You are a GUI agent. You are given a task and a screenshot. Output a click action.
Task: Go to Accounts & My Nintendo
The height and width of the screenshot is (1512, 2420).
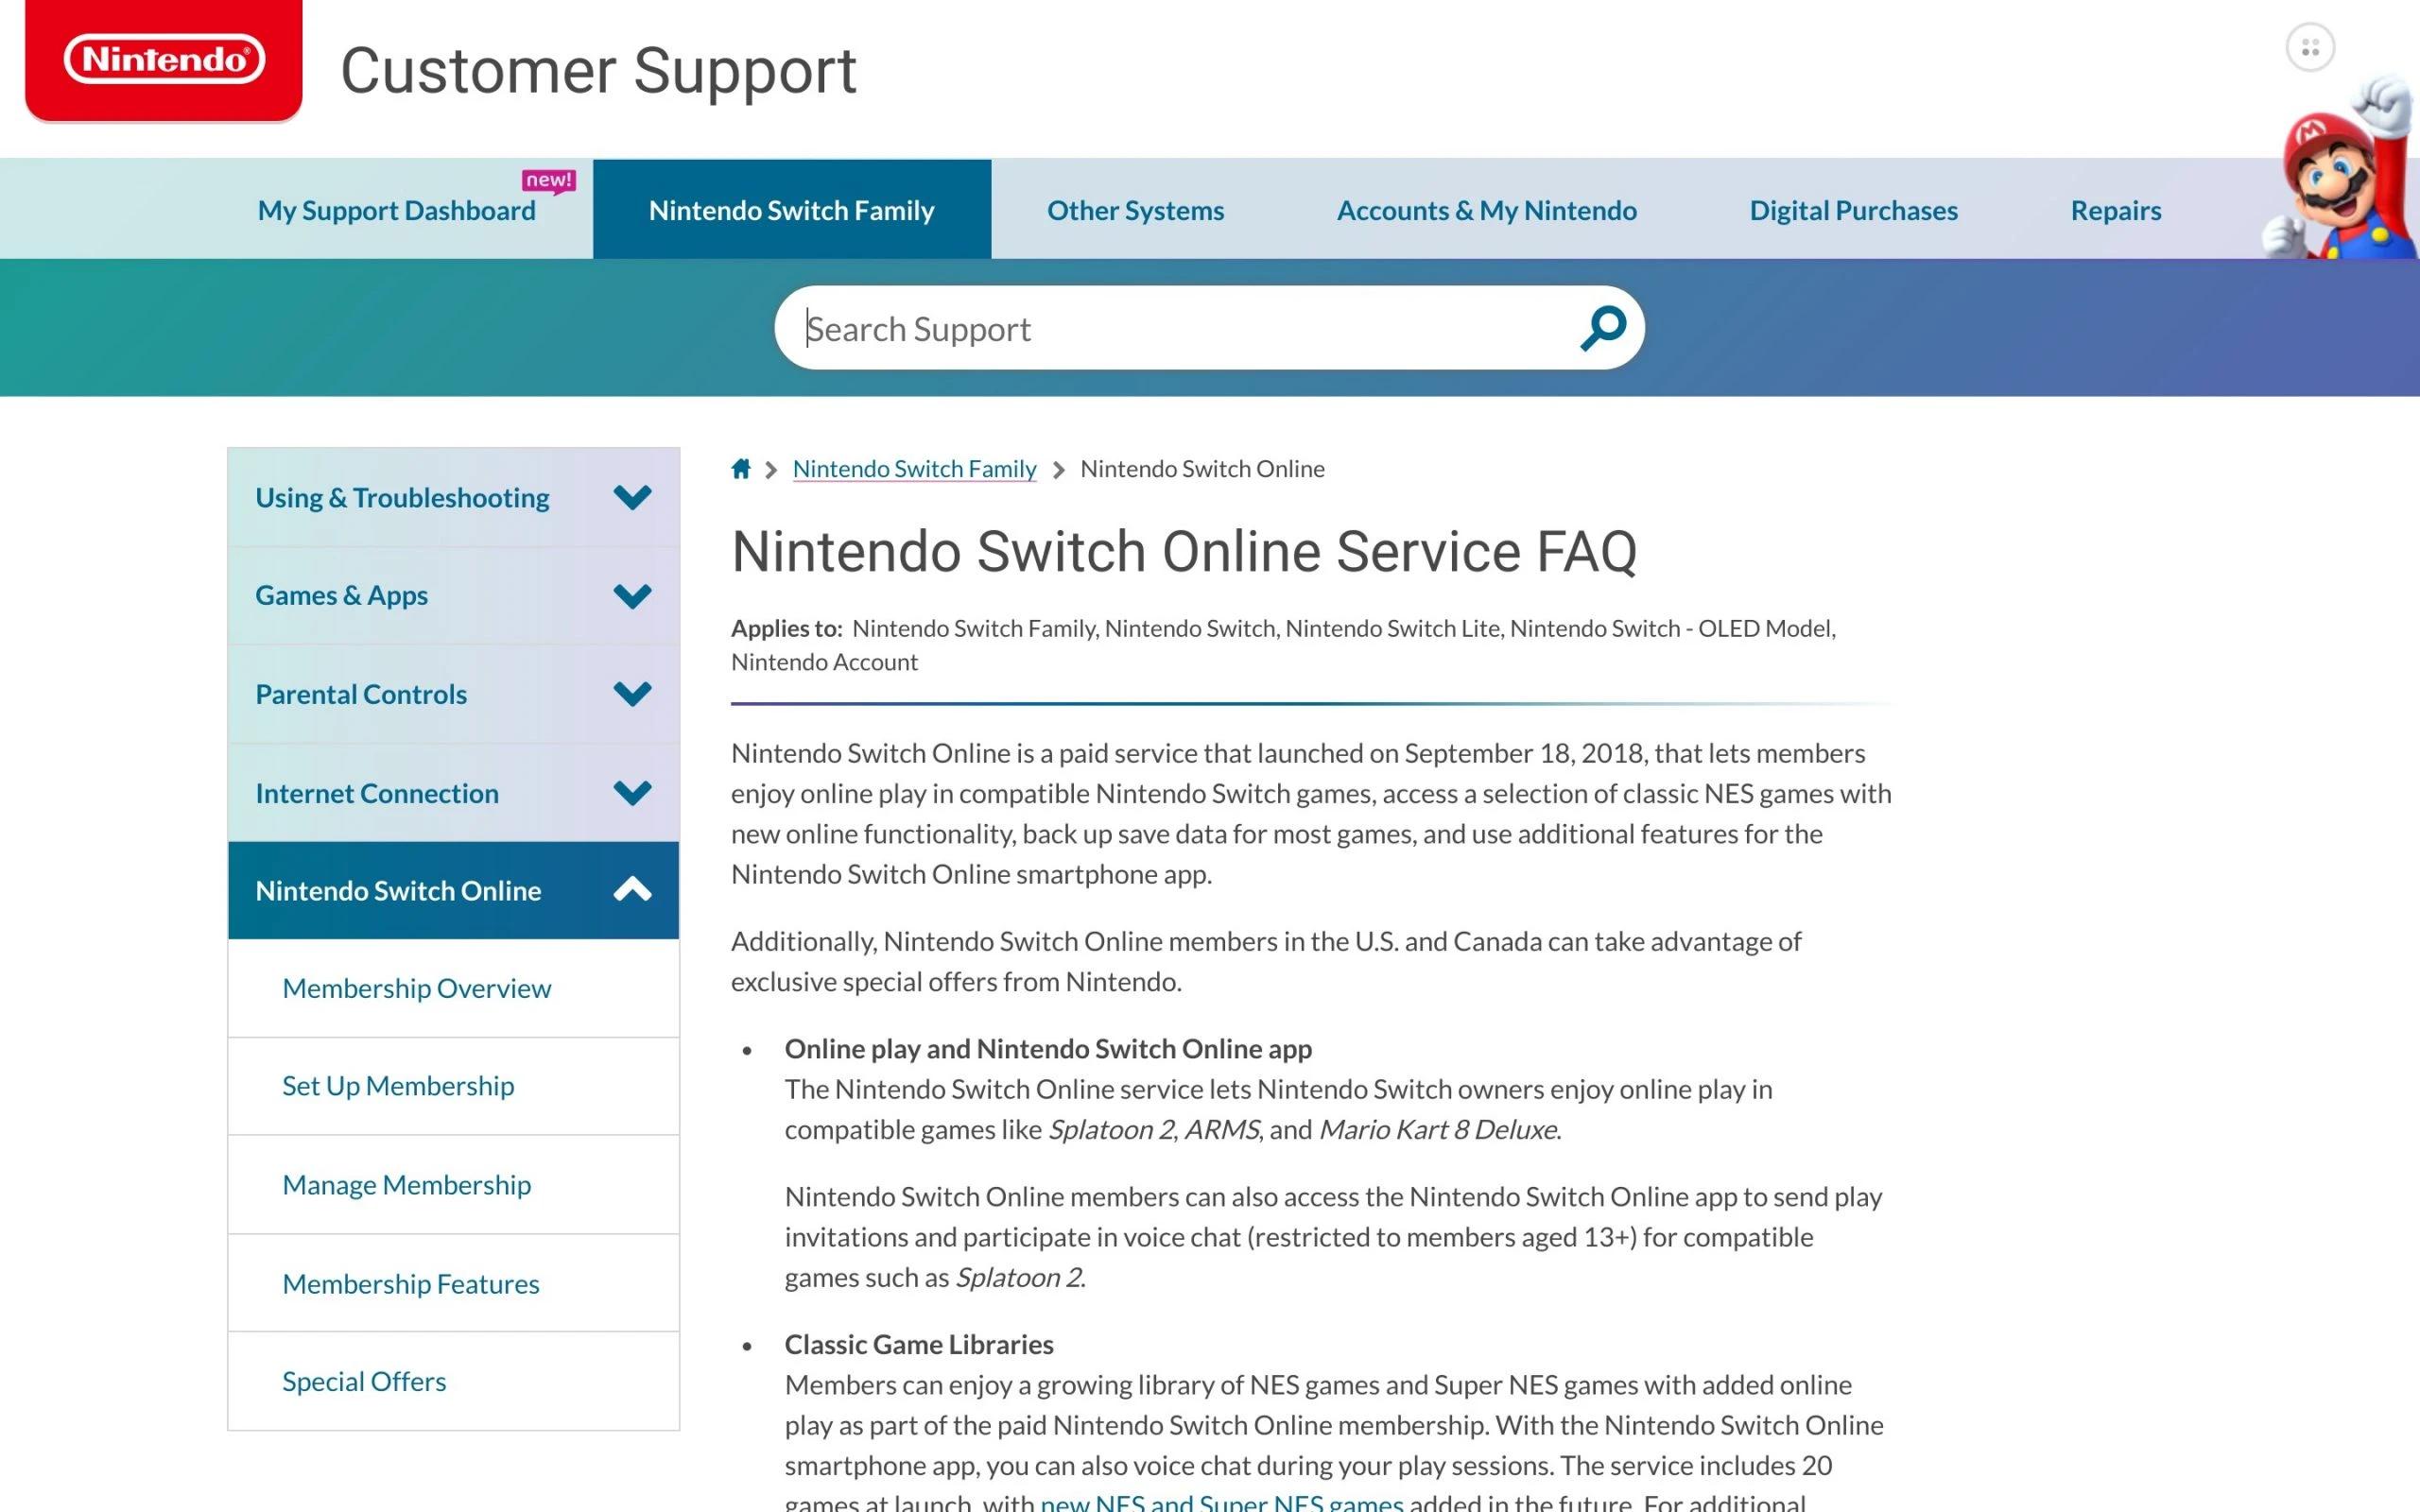1487,210
